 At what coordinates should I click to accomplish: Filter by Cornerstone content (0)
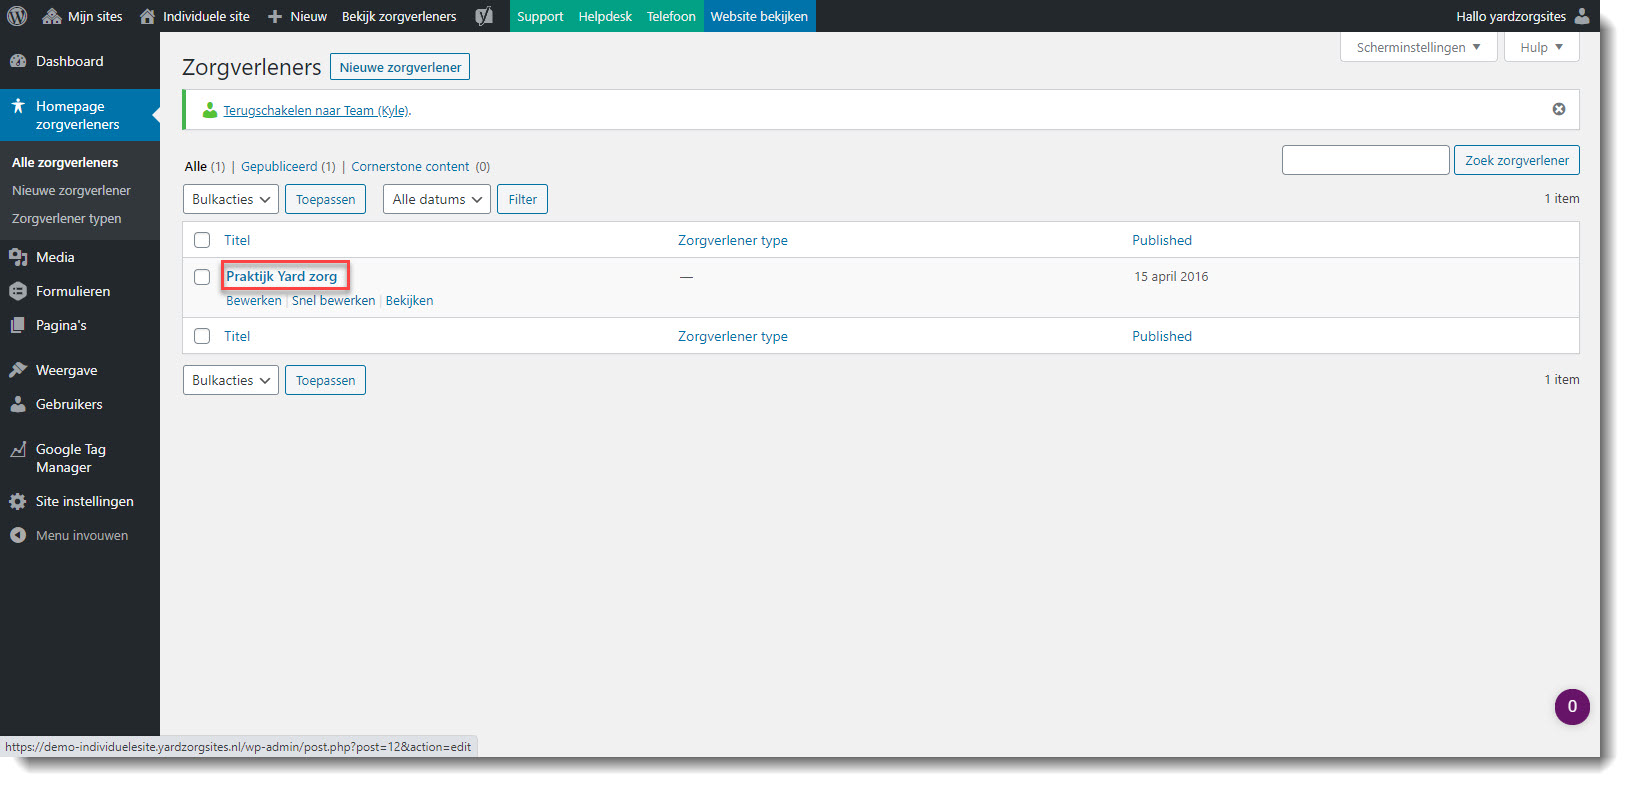click(x=420, y=166)
